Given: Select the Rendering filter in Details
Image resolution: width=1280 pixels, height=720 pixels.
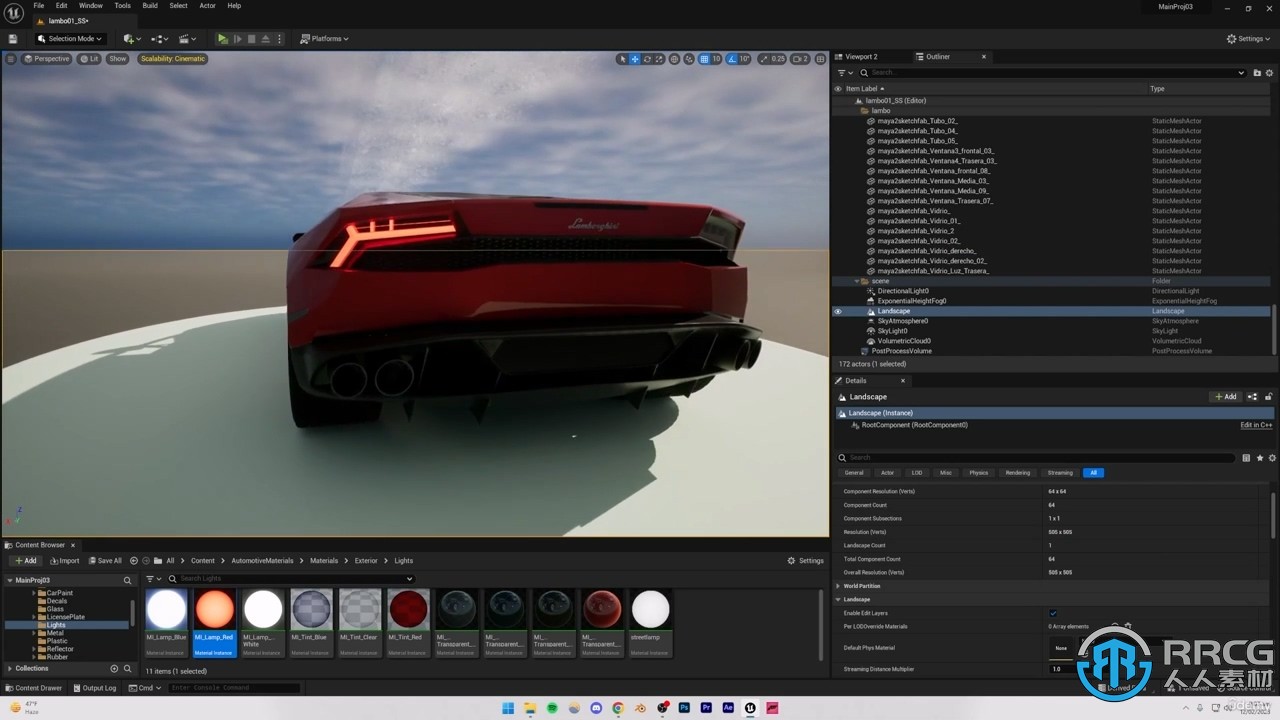Looking at the screenshot, I should [1018, 473].
